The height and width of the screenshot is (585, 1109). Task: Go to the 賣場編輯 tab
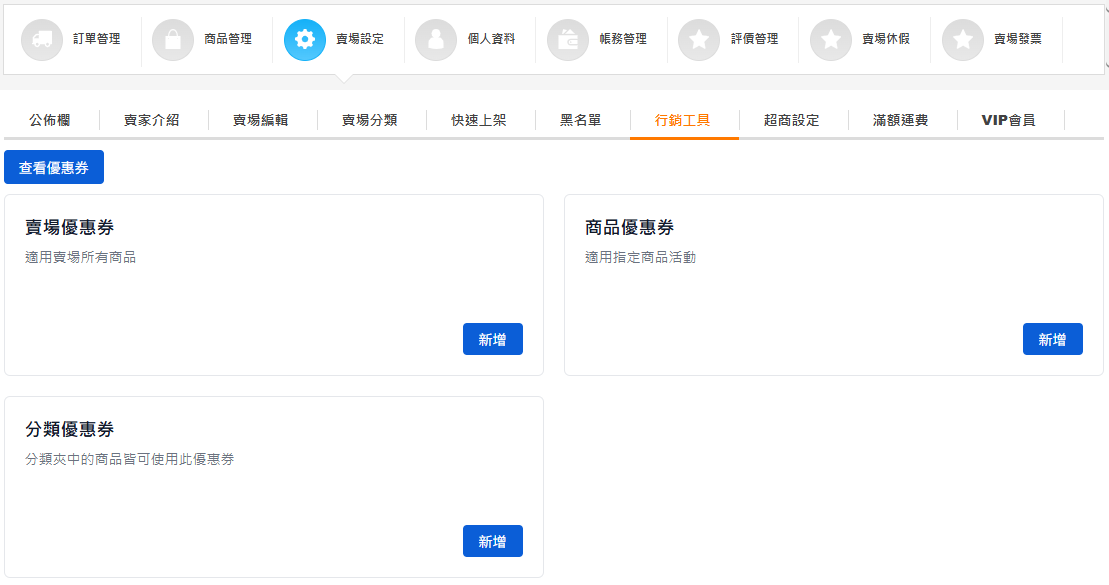coord(261,120)
